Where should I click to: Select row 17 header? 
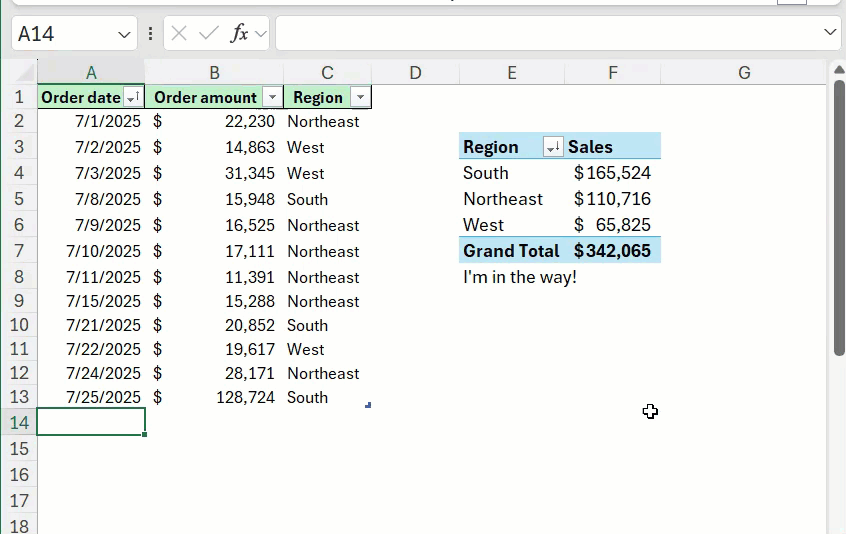click(x=19, y=501)
